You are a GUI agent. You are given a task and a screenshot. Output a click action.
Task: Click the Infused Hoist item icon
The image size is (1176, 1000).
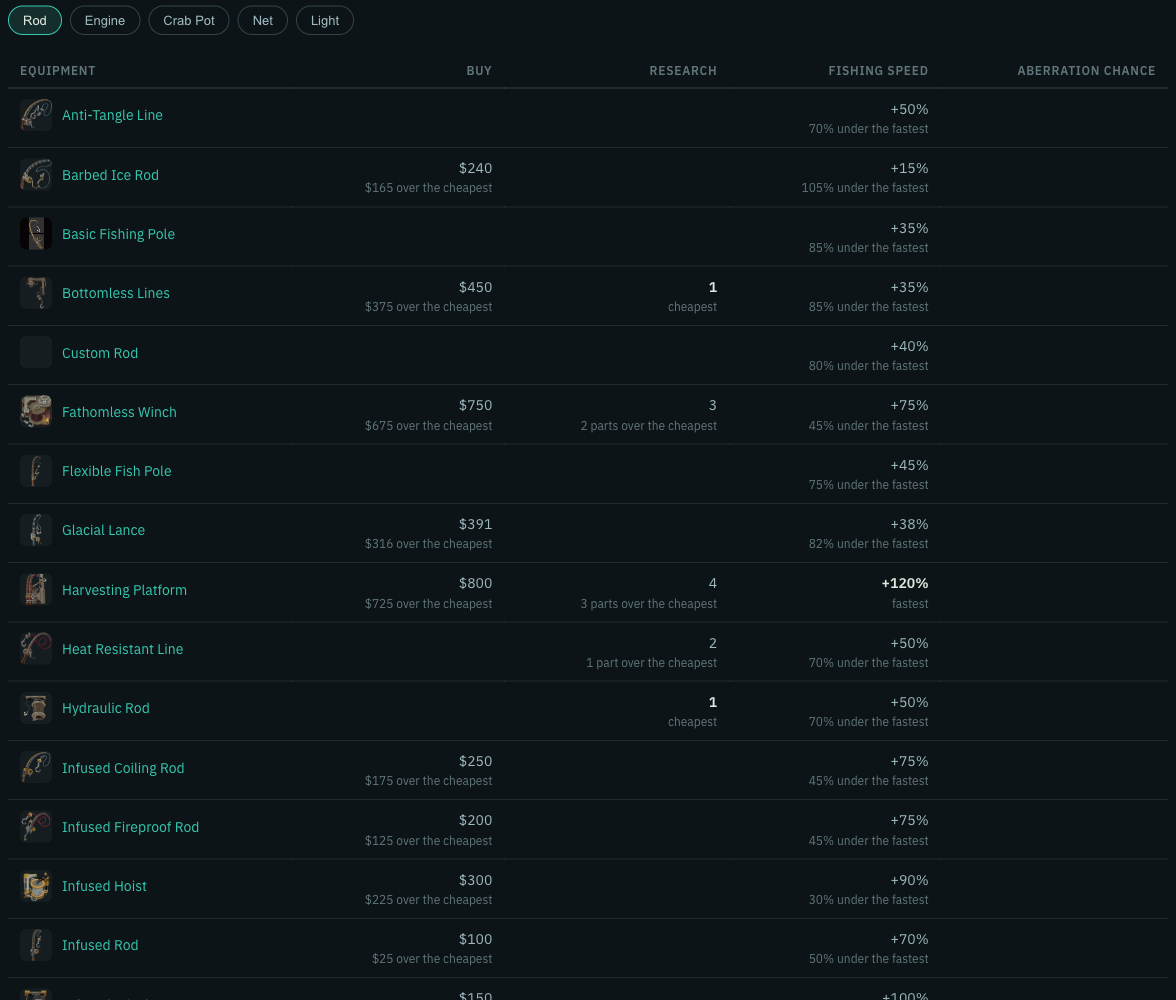[36, 886]
